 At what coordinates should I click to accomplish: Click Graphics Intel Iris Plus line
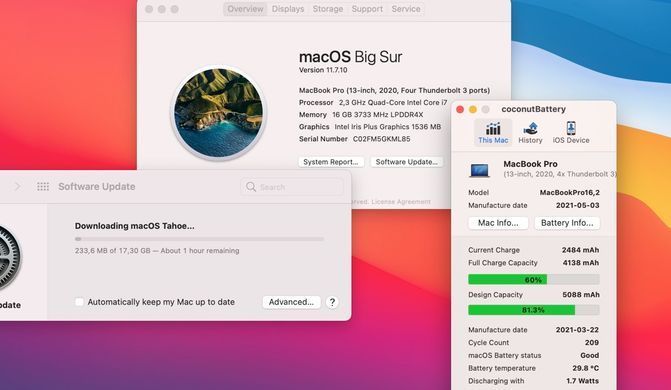tap(370, 127)
